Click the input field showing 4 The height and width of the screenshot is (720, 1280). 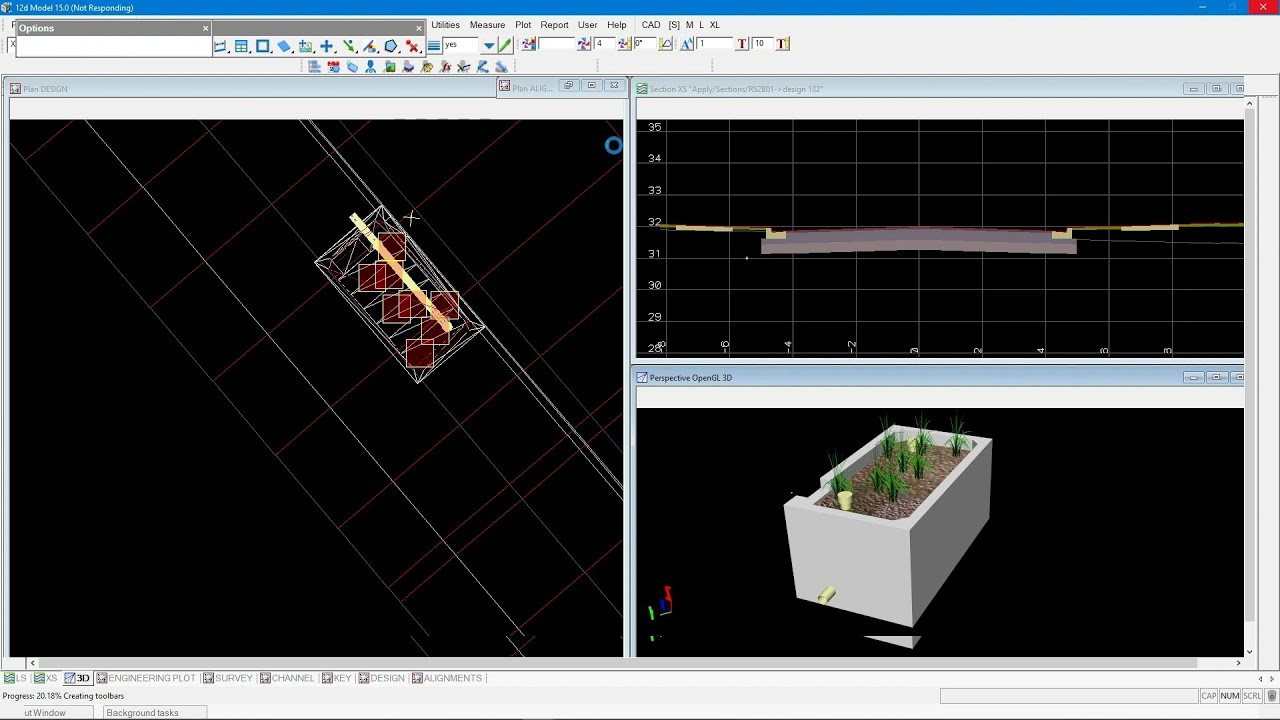[x=604, y=44]
